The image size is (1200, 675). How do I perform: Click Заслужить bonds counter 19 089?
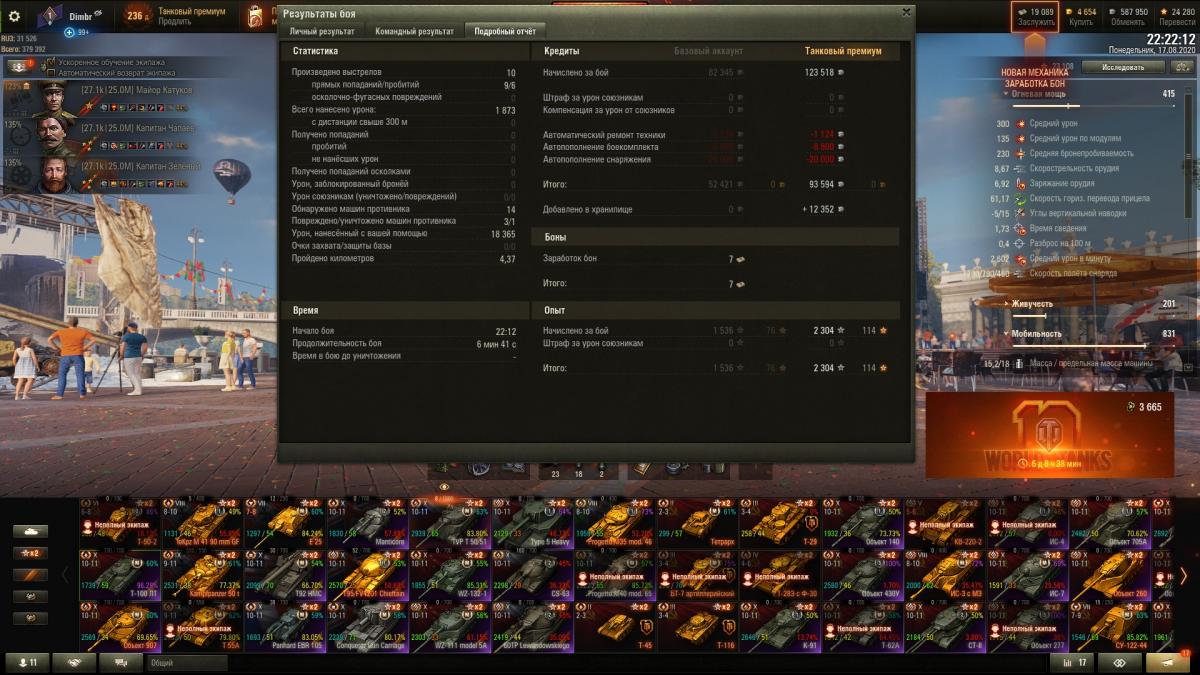1035,16
